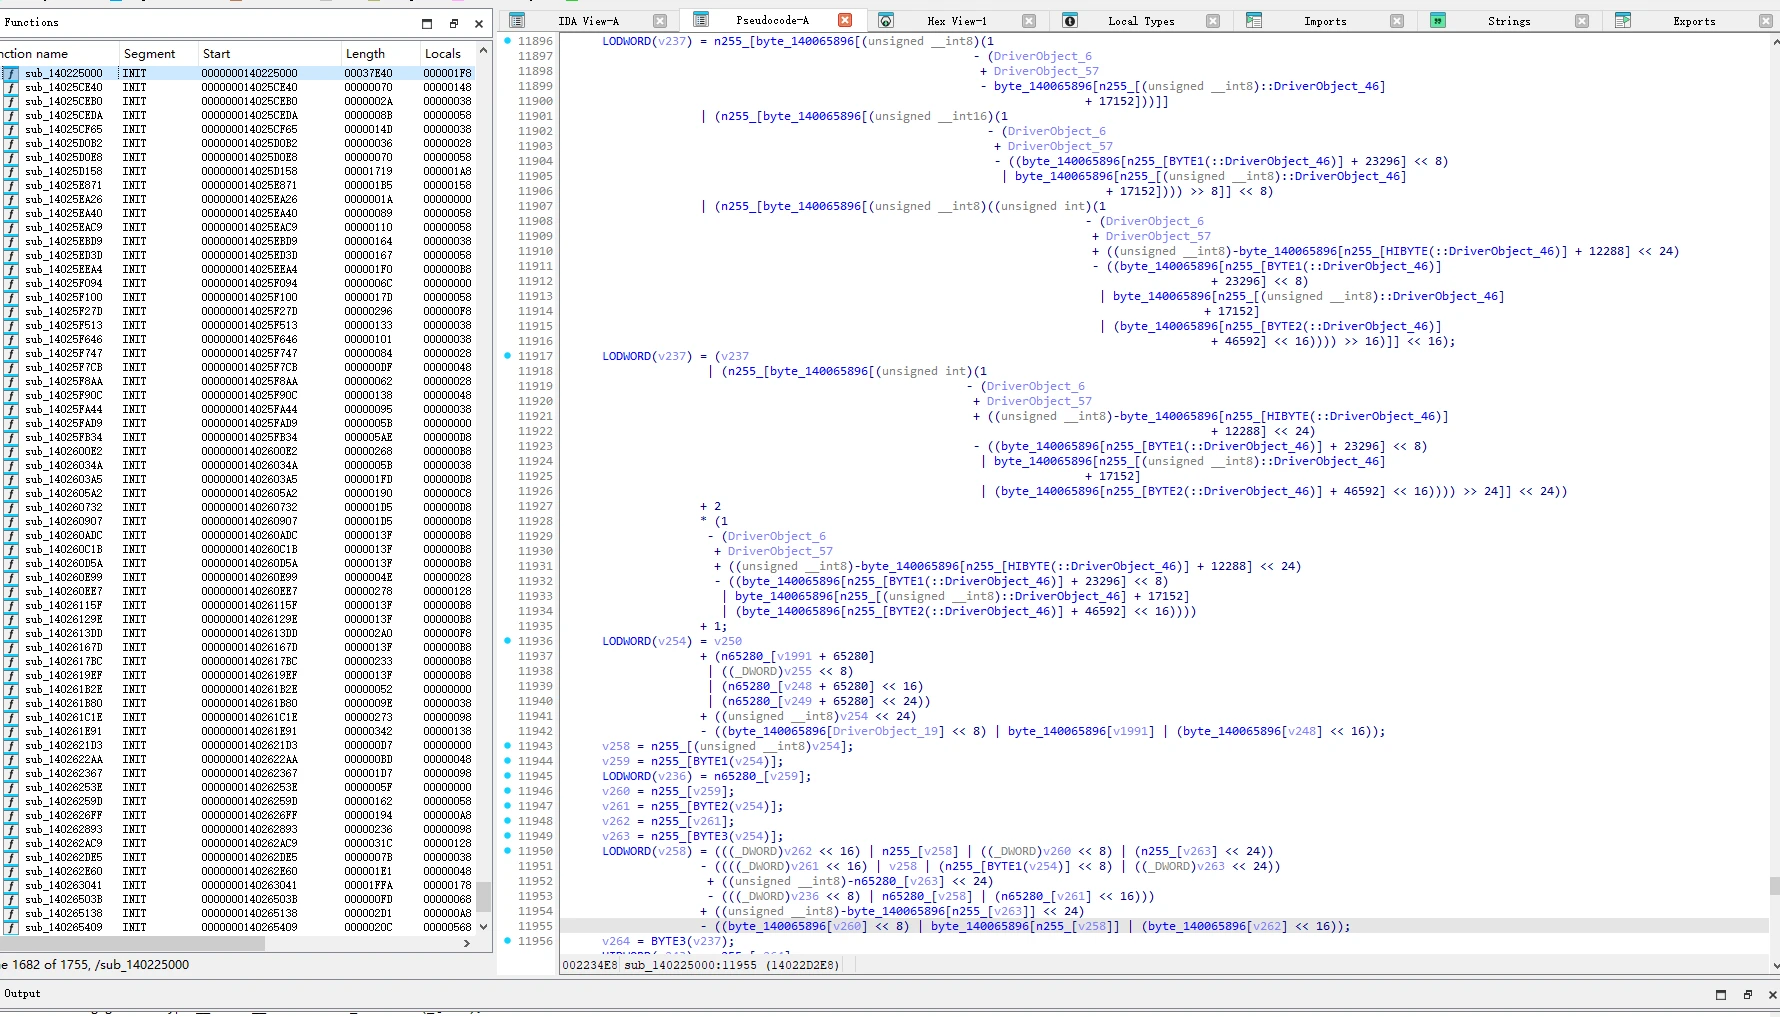
Task: Click the breakpoint dot at line 11936
Action: point(507,641)
